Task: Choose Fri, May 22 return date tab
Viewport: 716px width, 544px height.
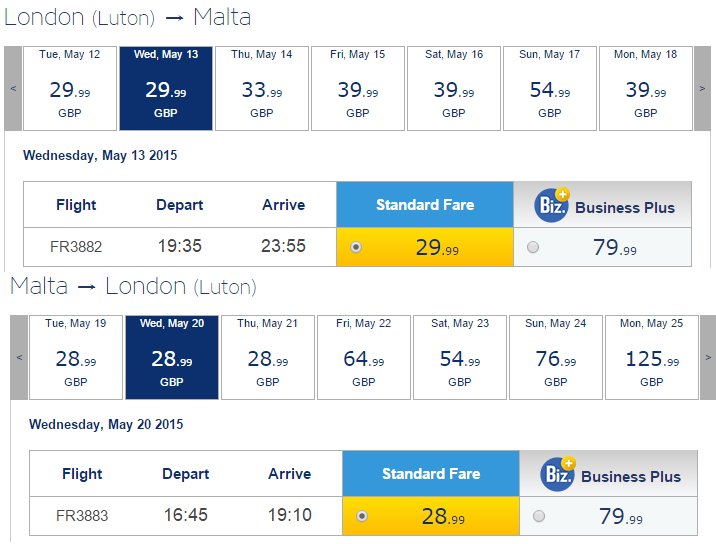Action: [x=363, y=357]
